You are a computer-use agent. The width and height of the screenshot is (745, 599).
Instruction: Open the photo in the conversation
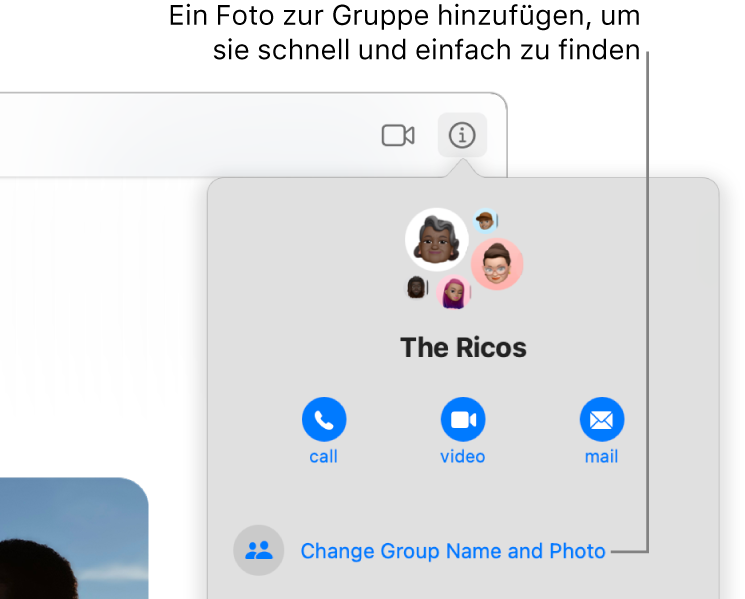point(74,538)
